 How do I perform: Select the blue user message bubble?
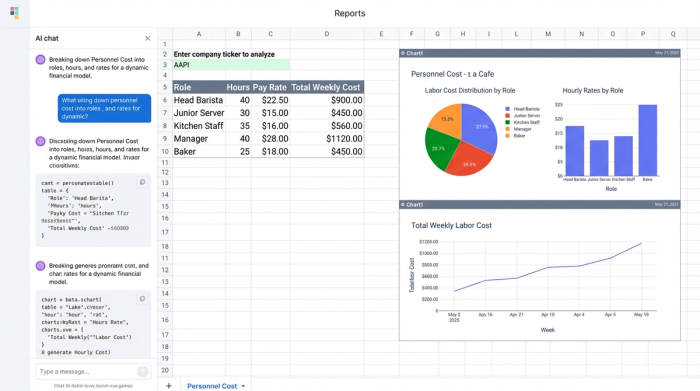coord(104,108)
